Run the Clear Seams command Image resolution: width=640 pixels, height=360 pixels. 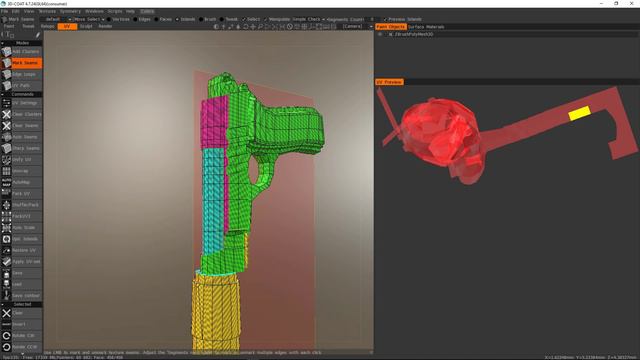pyautogui.click(x=22, y=126)
